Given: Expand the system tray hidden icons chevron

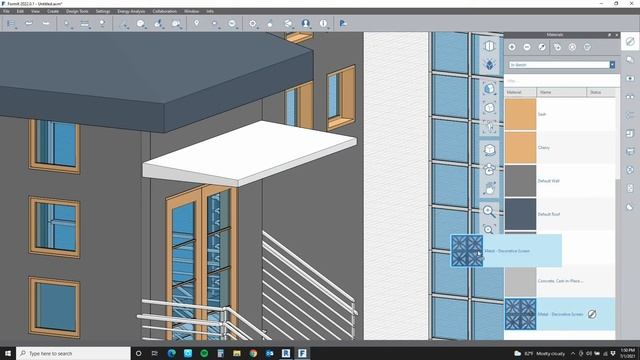Looking at the screenshot, I should 573,353.
